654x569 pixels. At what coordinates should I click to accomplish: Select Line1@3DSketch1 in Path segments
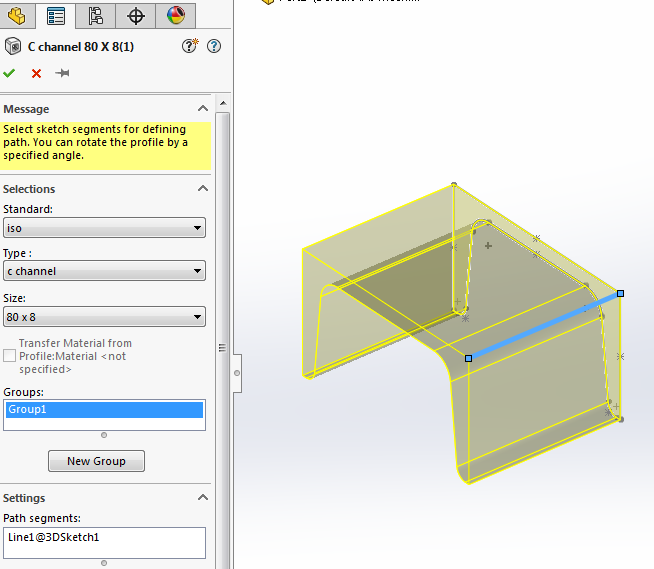(53, 537)
